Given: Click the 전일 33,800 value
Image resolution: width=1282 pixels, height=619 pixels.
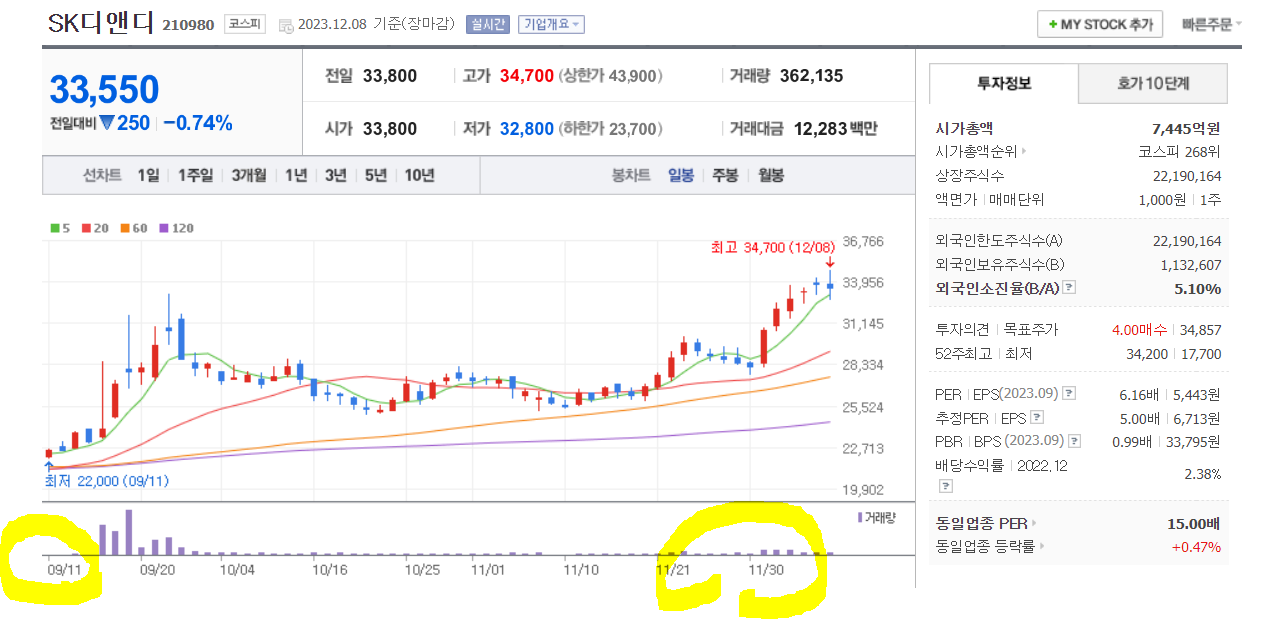Looking at the screenshot, I should (390, 76).
